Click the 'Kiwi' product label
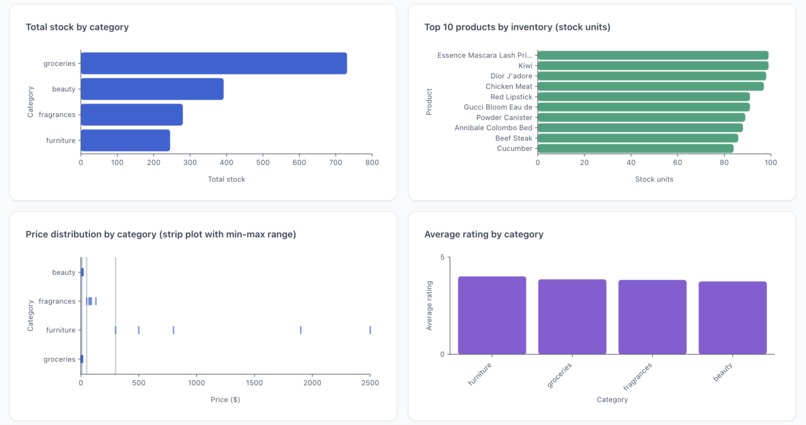The image size is (806, 425). [x=525, y=65]
